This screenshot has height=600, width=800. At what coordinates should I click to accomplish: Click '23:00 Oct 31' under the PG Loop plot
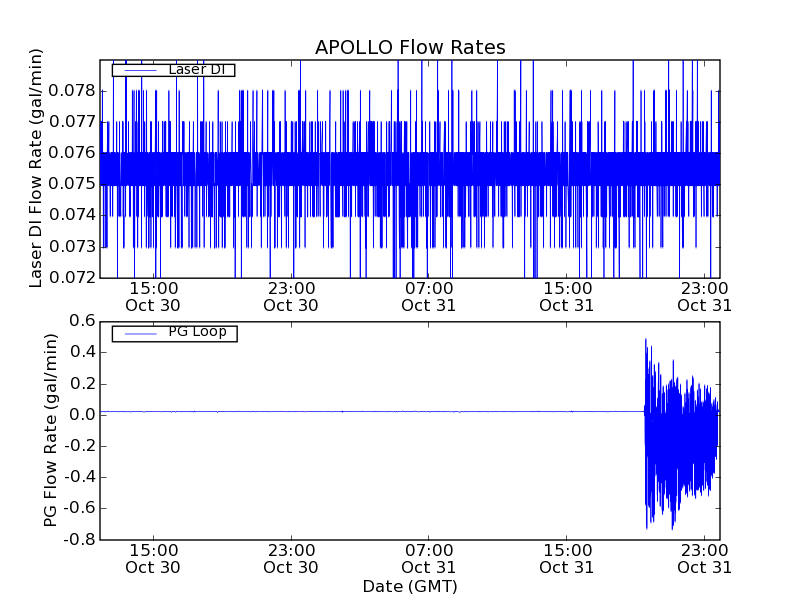point(705,559)
